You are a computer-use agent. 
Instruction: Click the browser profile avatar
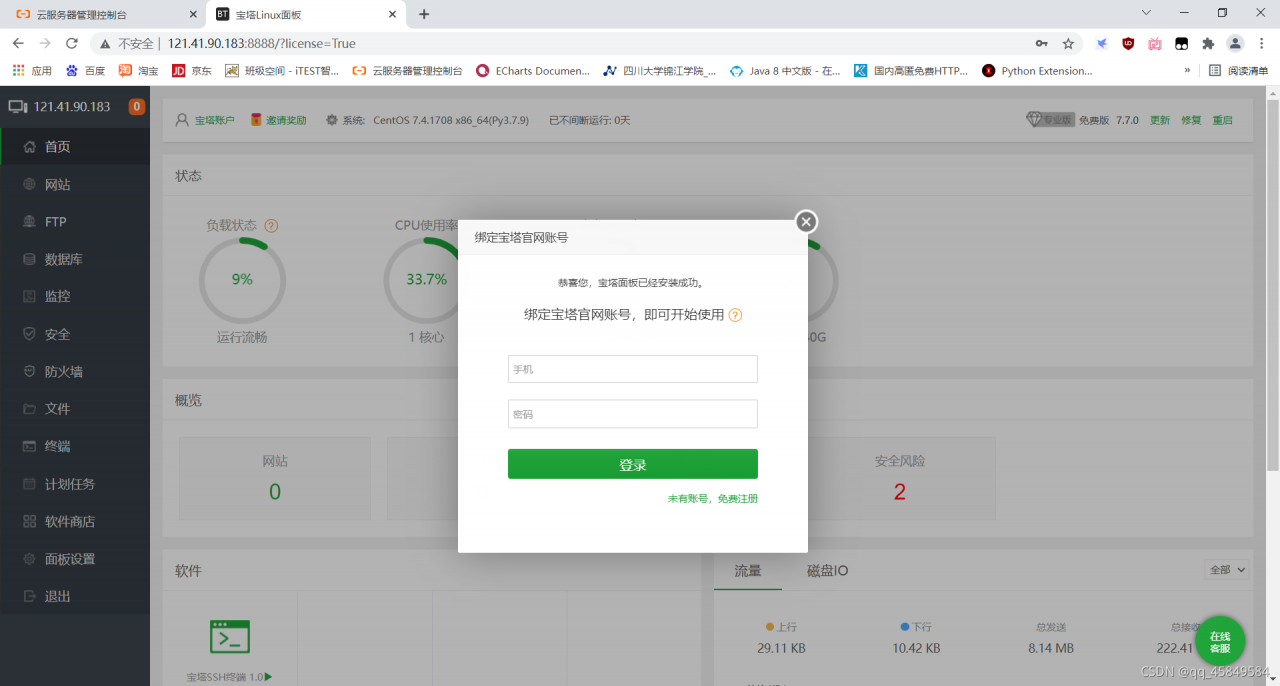[1235, 43]
